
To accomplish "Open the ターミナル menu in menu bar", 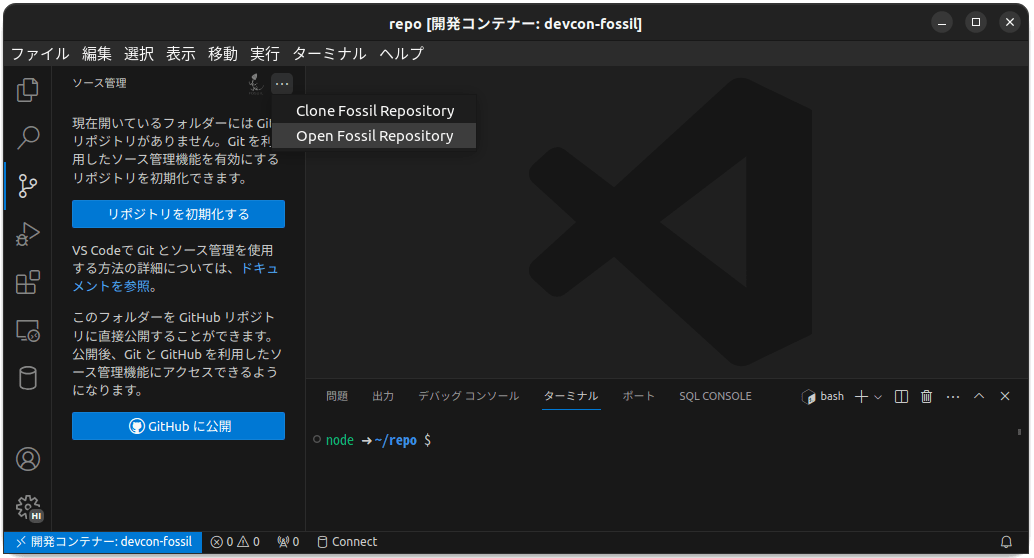I will pyautogui.click(x=329, y=53).
